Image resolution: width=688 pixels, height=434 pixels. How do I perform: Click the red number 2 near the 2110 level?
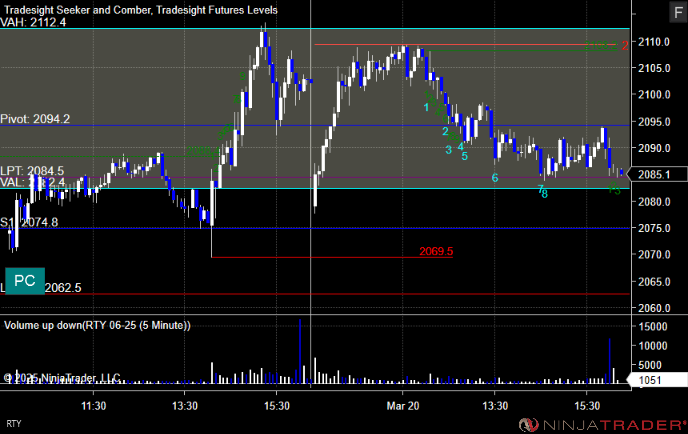pyautogui.click(x=625, y=45)
